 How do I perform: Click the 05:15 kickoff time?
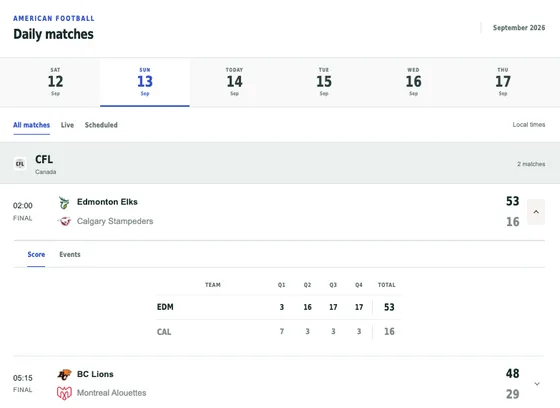coord(22,378)
